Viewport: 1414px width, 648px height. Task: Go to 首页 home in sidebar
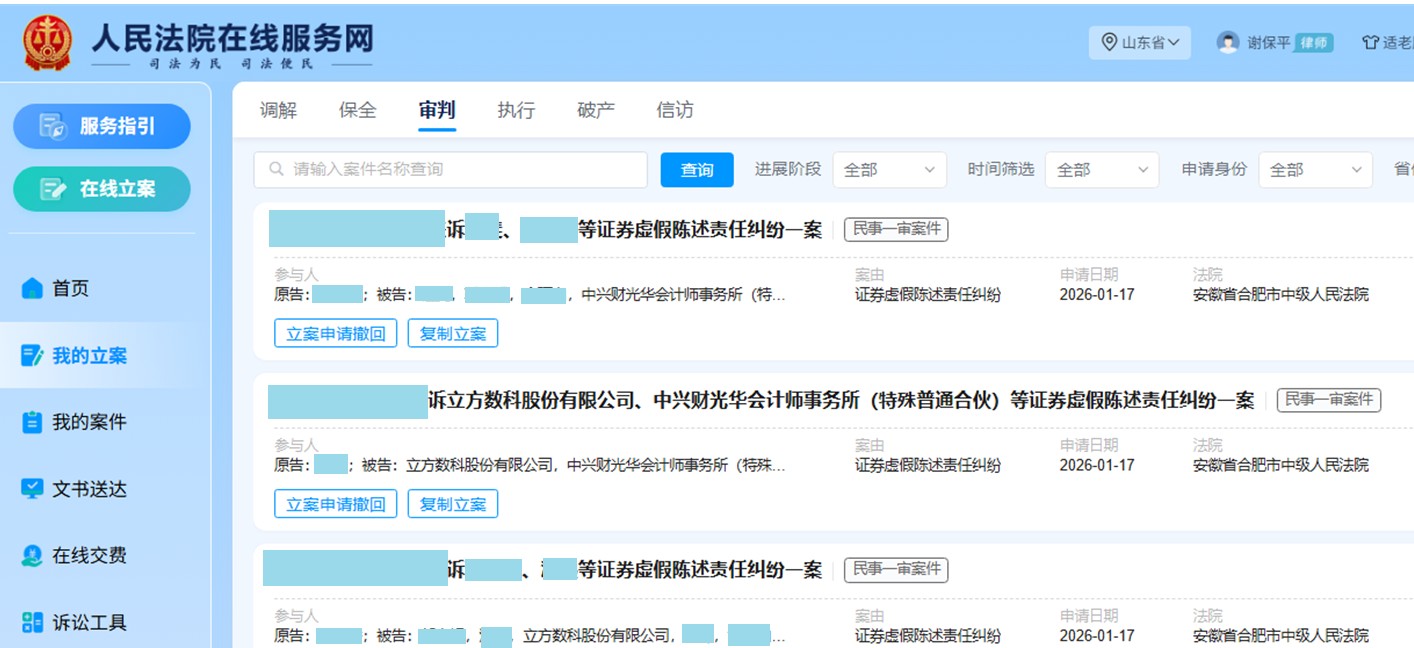pos(70,288)
